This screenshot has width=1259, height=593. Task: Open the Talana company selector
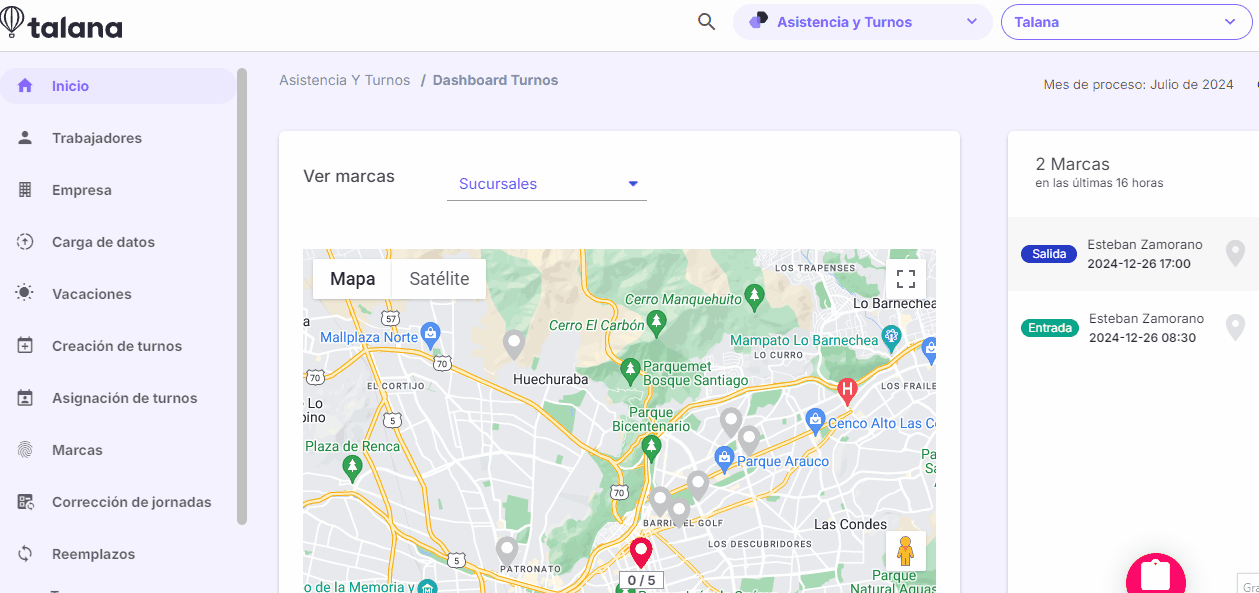pyautogui.click(x=1125, y=22)
